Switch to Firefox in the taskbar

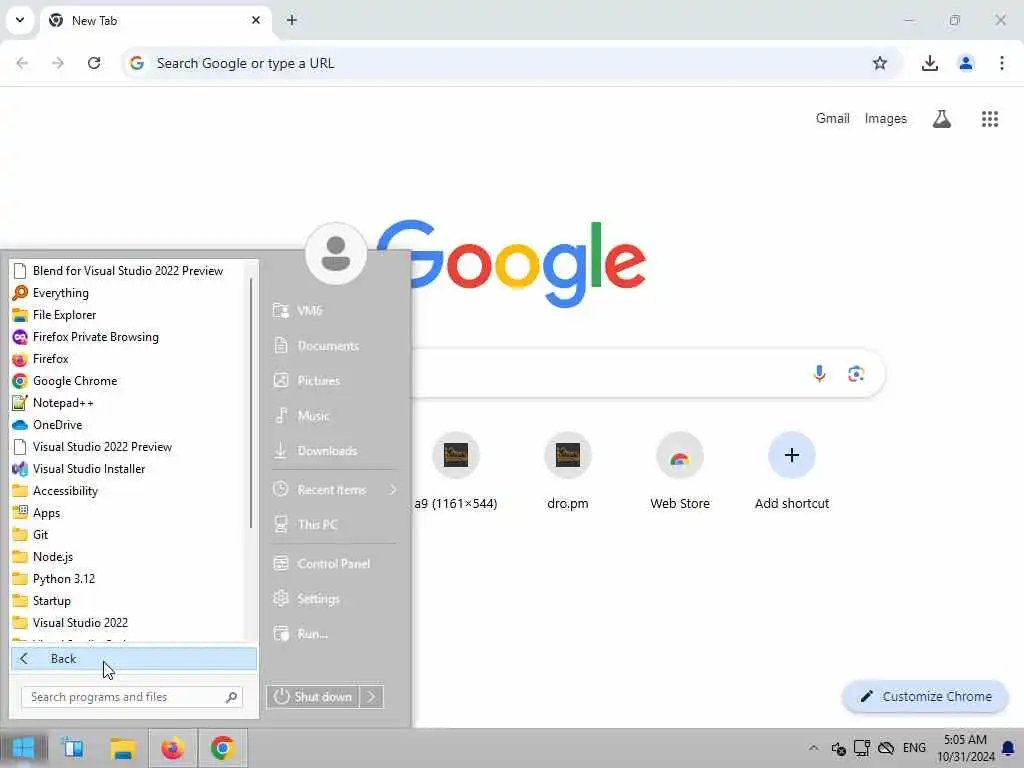[x=172, y=748]
